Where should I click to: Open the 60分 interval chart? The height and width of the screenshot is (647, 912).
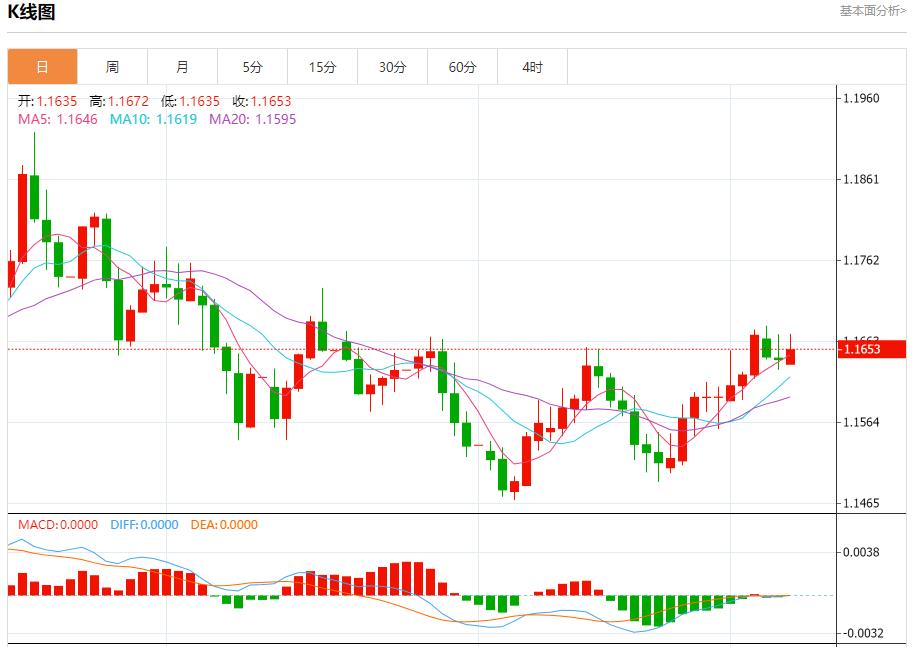(462, 67)
